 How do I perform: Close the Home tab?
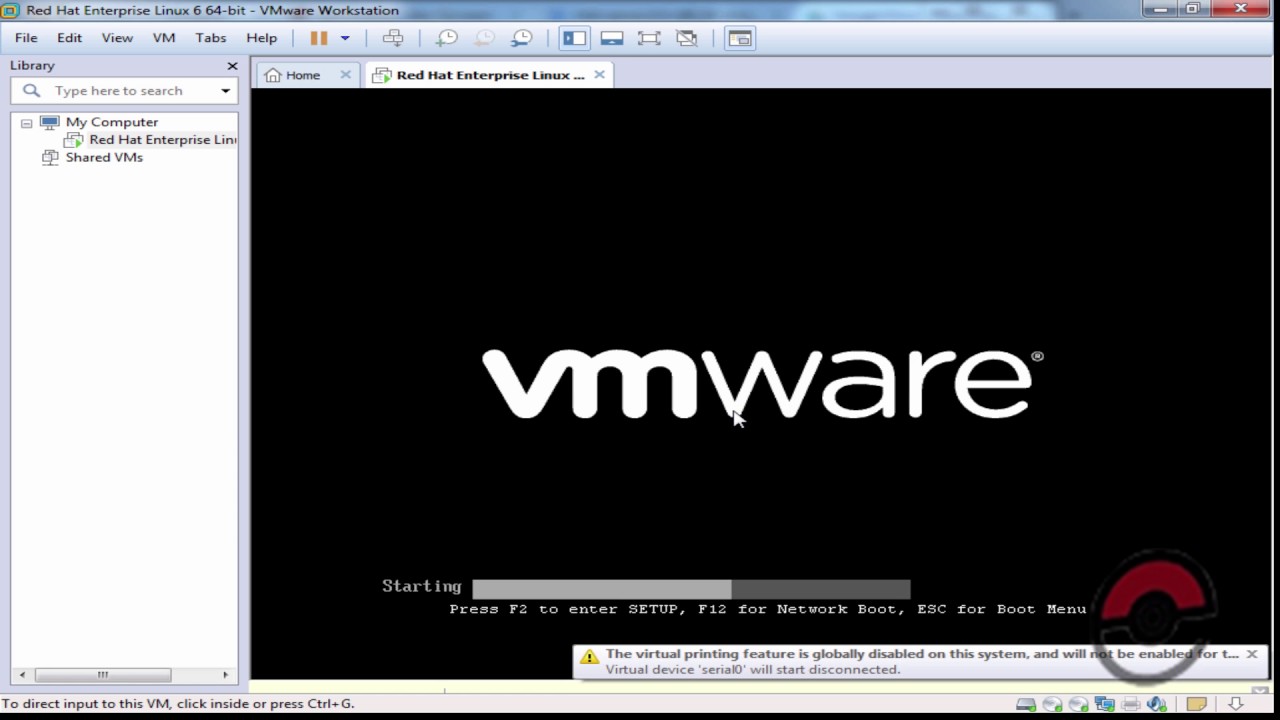coord(345,75)
